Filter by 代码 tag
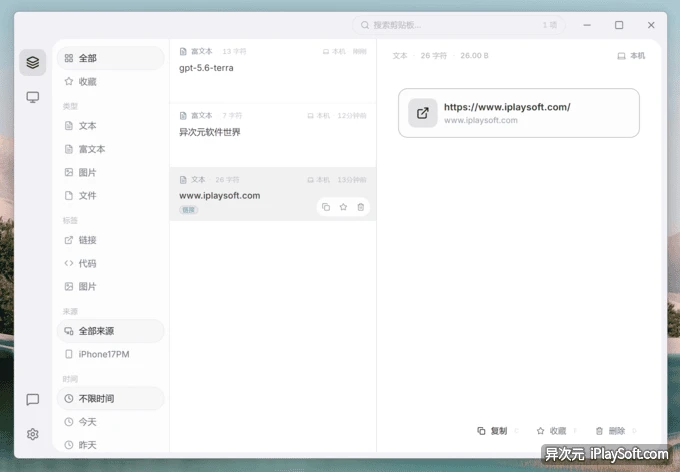This screenshot has width=680, height=472. pos(111,263)
